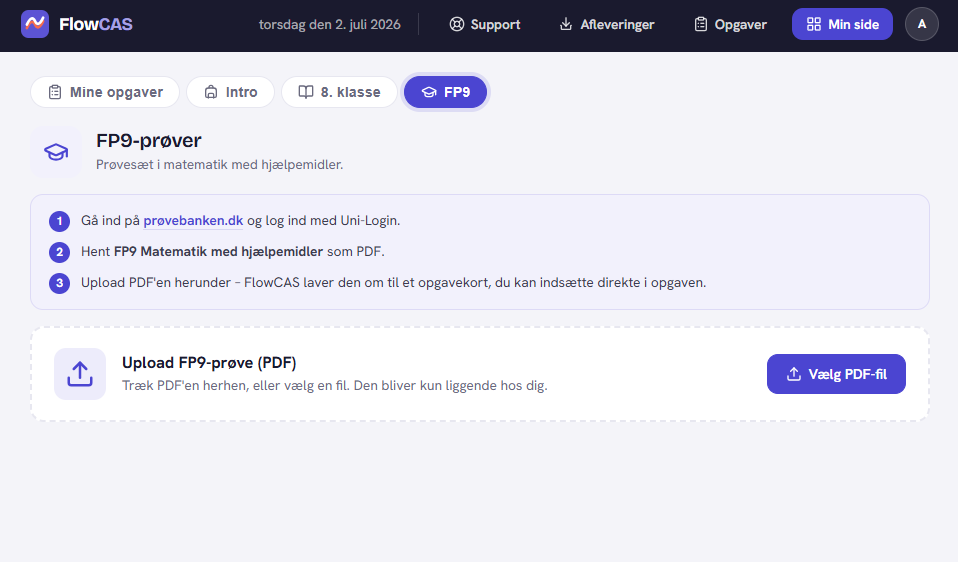Open Opgaver from the top navigation
This screenshot has width=958, height=562.
pyautogui.click(x=731, y=24)
